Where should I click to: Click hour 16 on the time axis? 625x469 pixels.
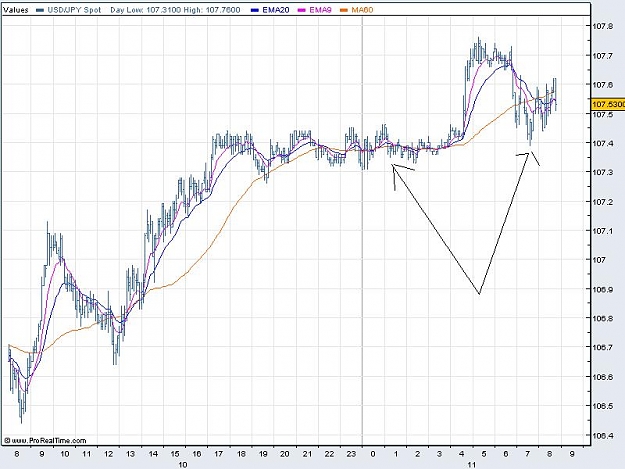tap(197, 454)
